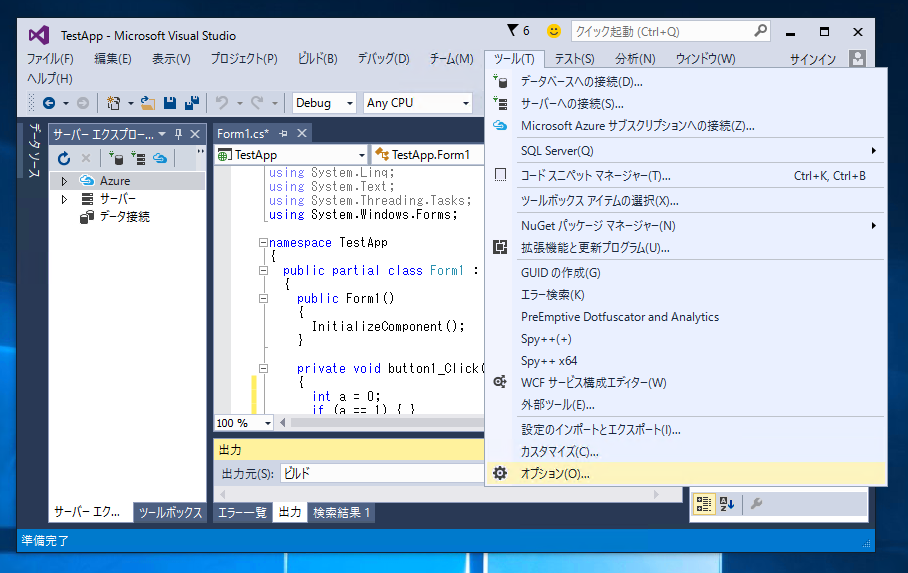Open the データ ソース side tab
The width and height of the screenshot is (908, 573).
click(34, 150)
